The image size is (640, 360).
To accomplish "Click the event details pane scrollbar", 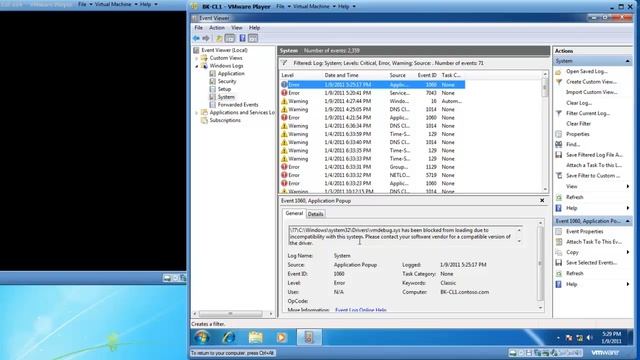I will (x=541, y=265).
